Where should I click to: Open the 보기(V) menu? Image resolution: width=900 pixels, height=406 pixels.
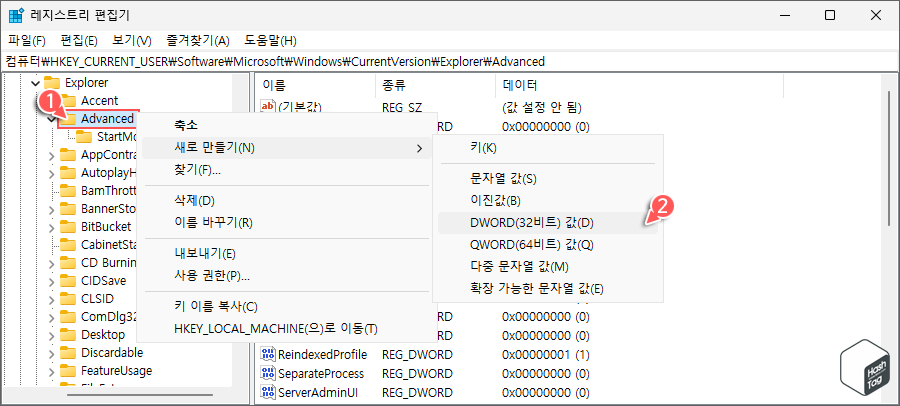[x=131, y=41]
